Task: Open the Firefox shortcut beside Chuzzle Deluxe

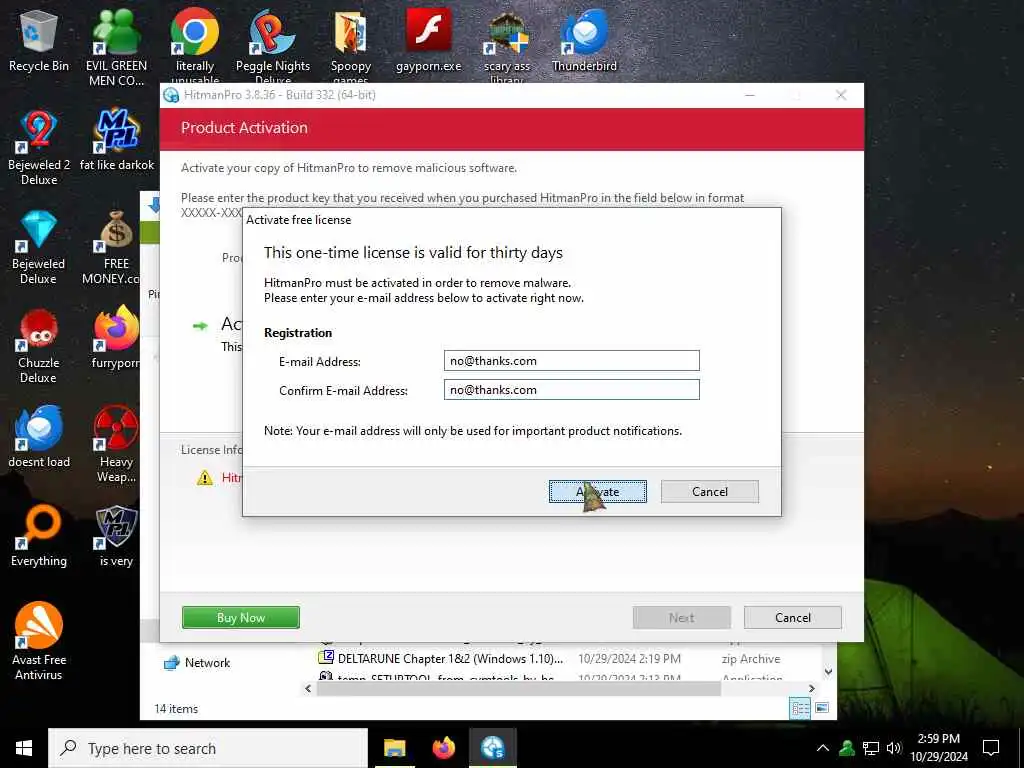Action: coord(116,338)
